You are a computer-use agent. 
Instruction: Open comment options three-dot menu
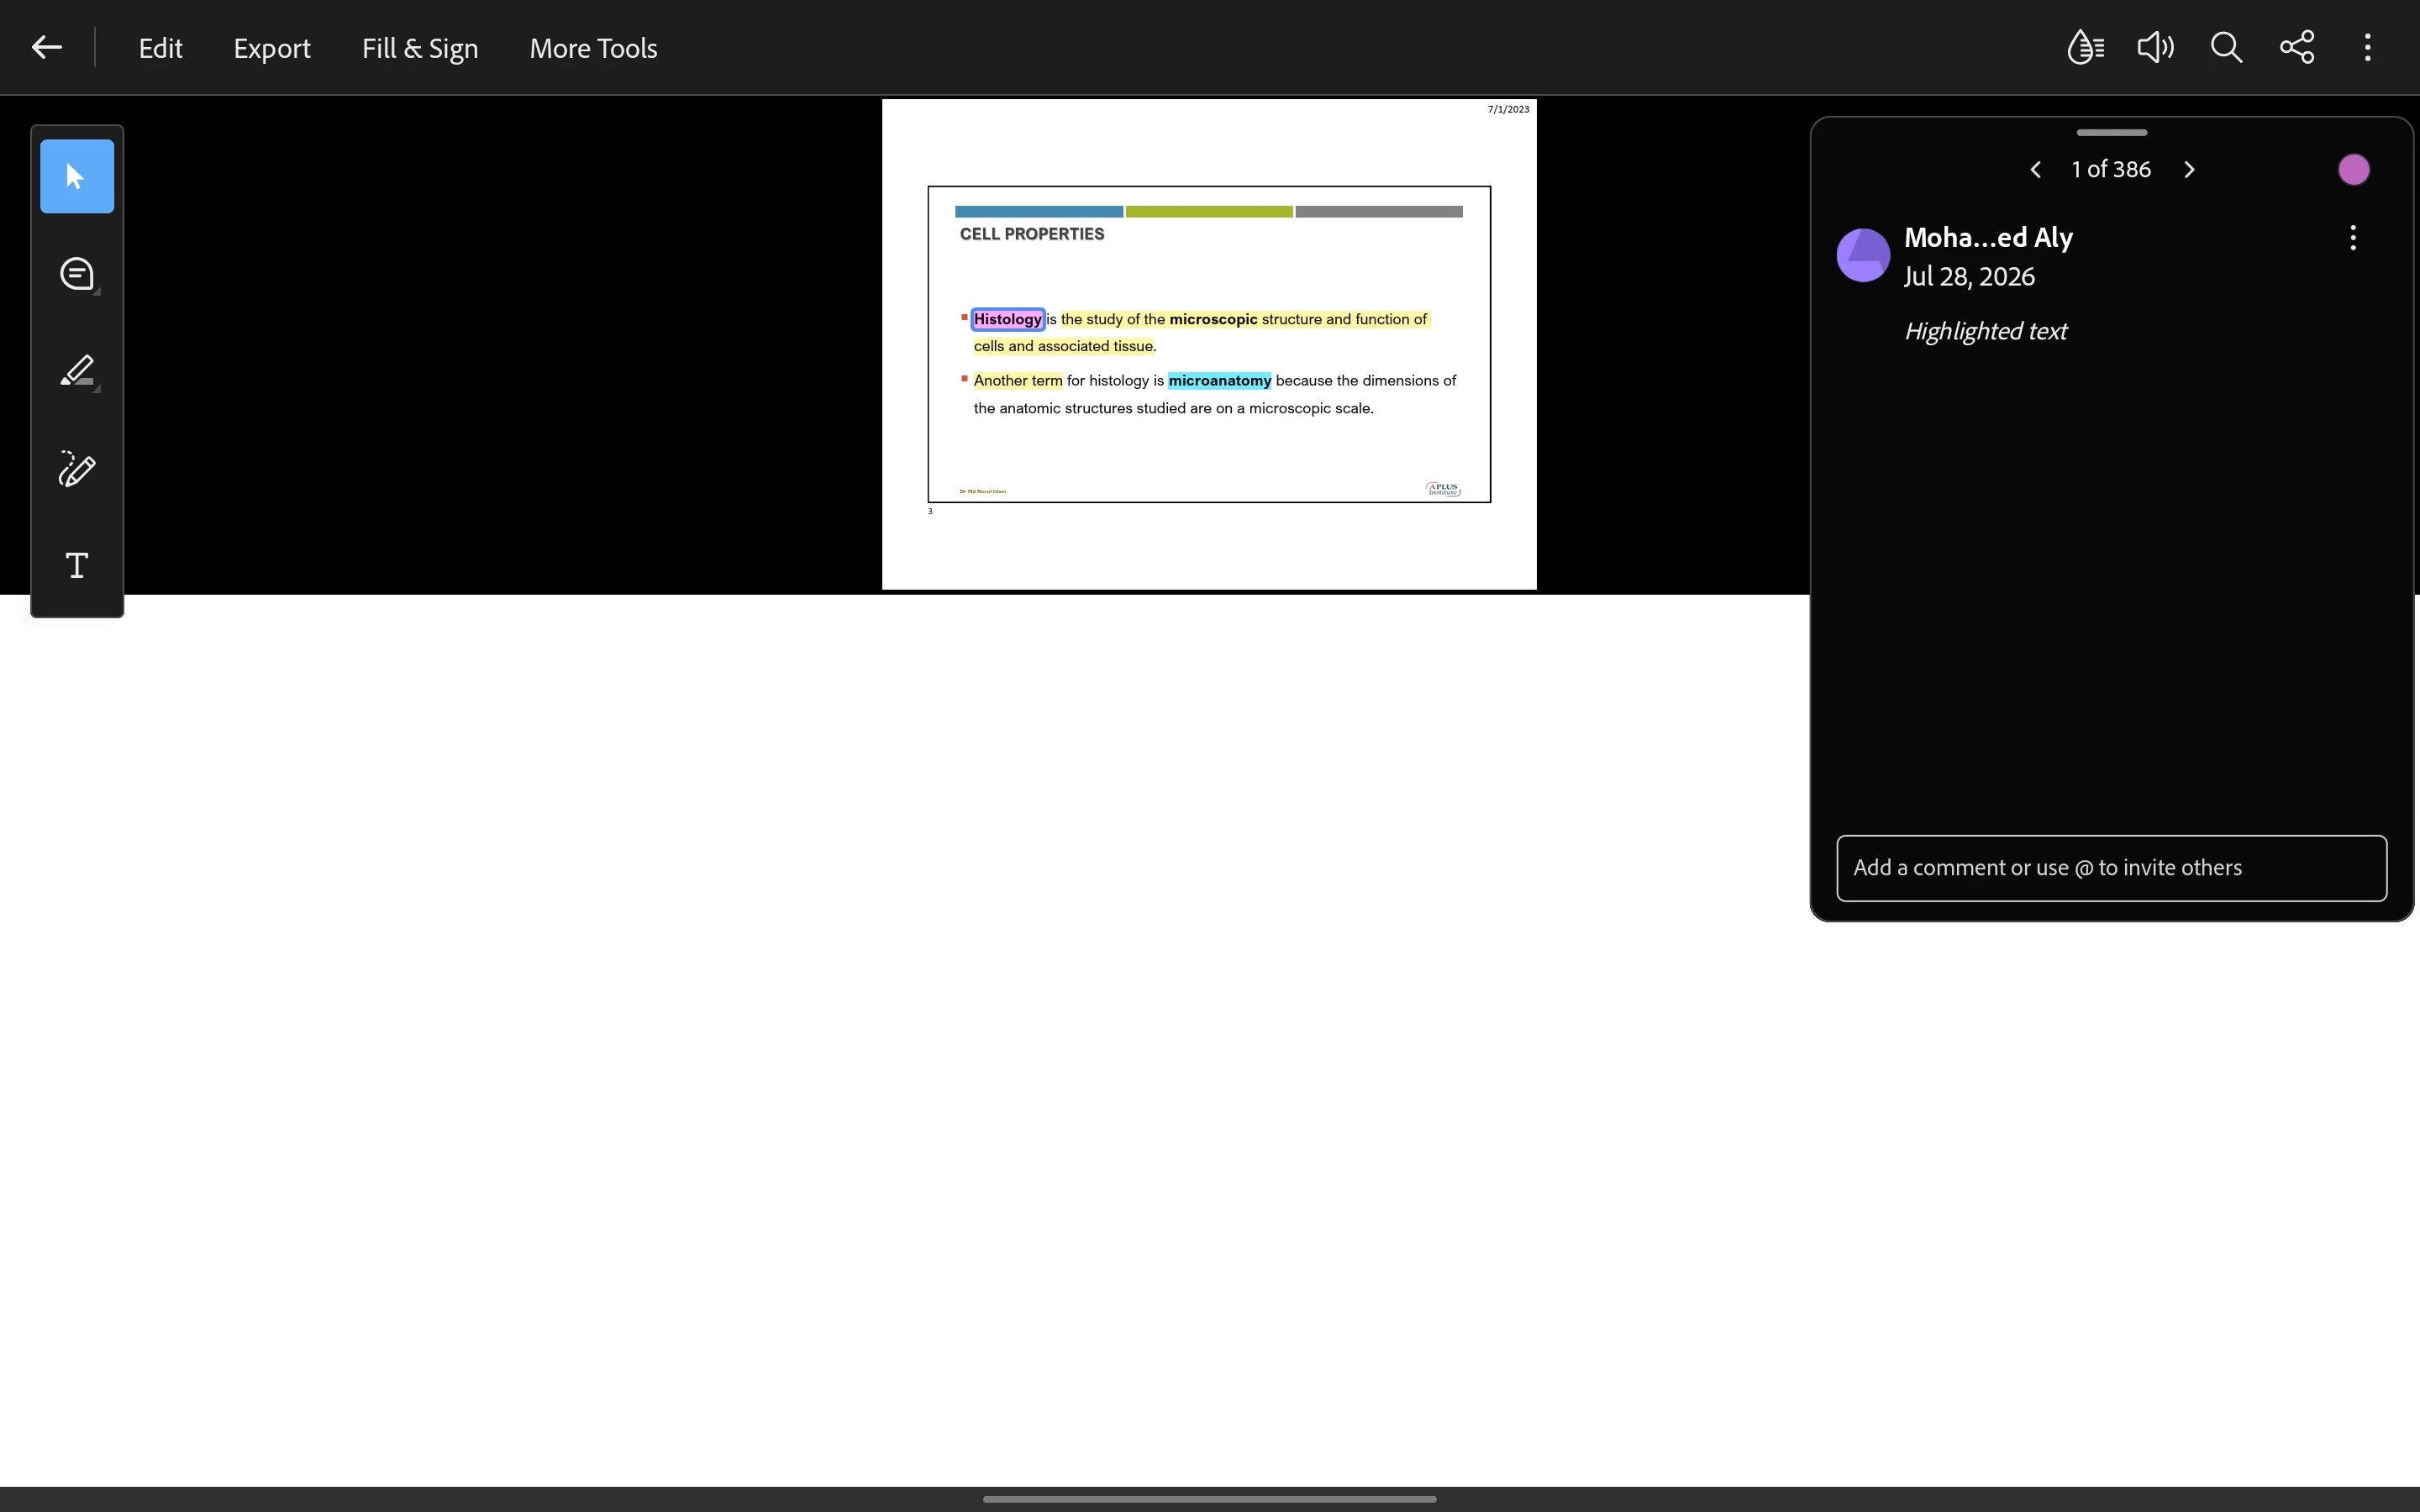pos(2353,238)
